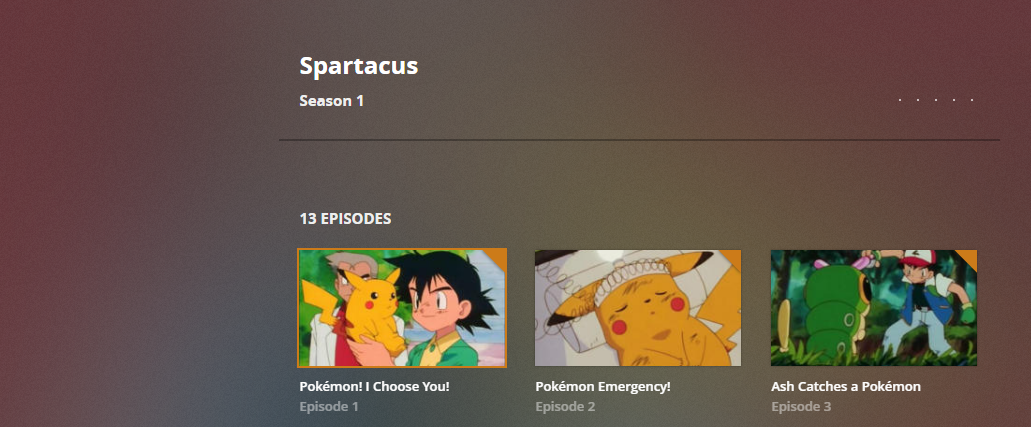Open the Pokémon! I Choose You! thumbnail

click(402, 308)
